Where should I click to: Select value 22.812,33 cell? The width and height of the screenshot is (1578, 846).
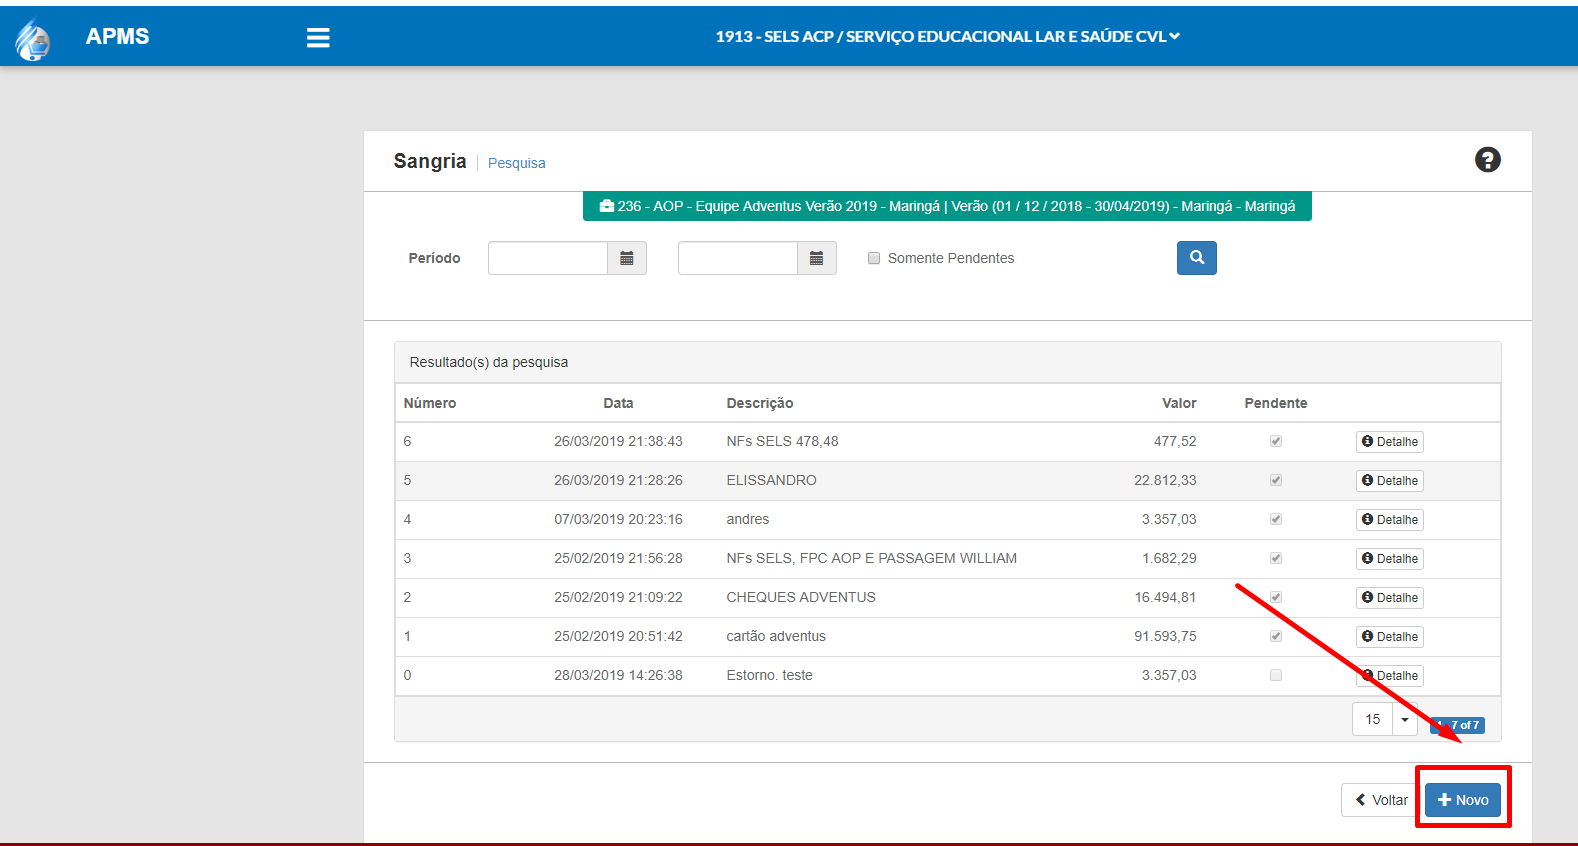pos(1165,480)
